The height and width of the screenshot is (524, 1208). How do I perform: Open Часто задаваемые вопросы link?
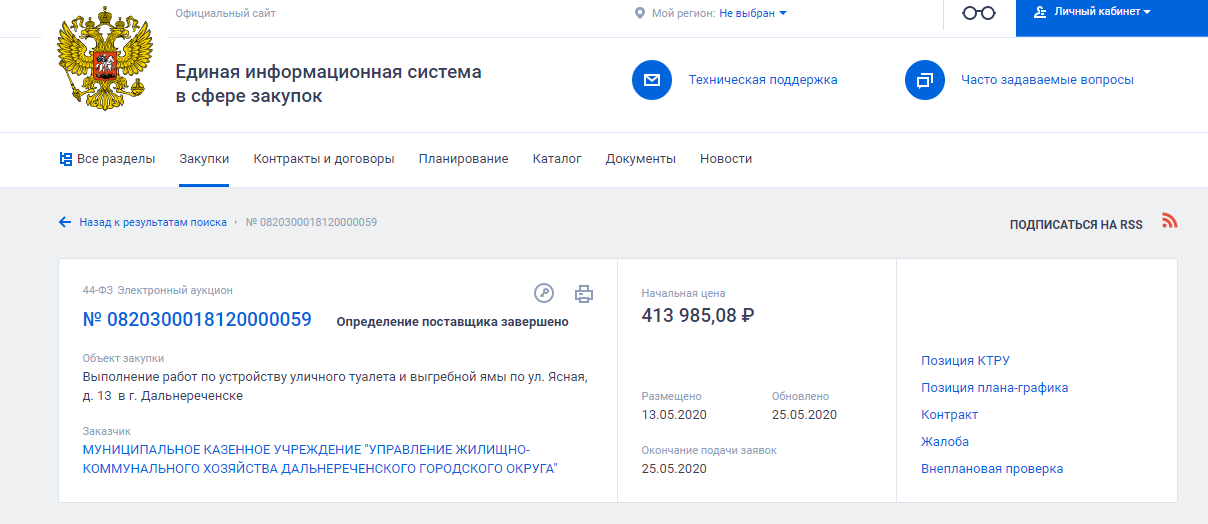(1047, 80)
